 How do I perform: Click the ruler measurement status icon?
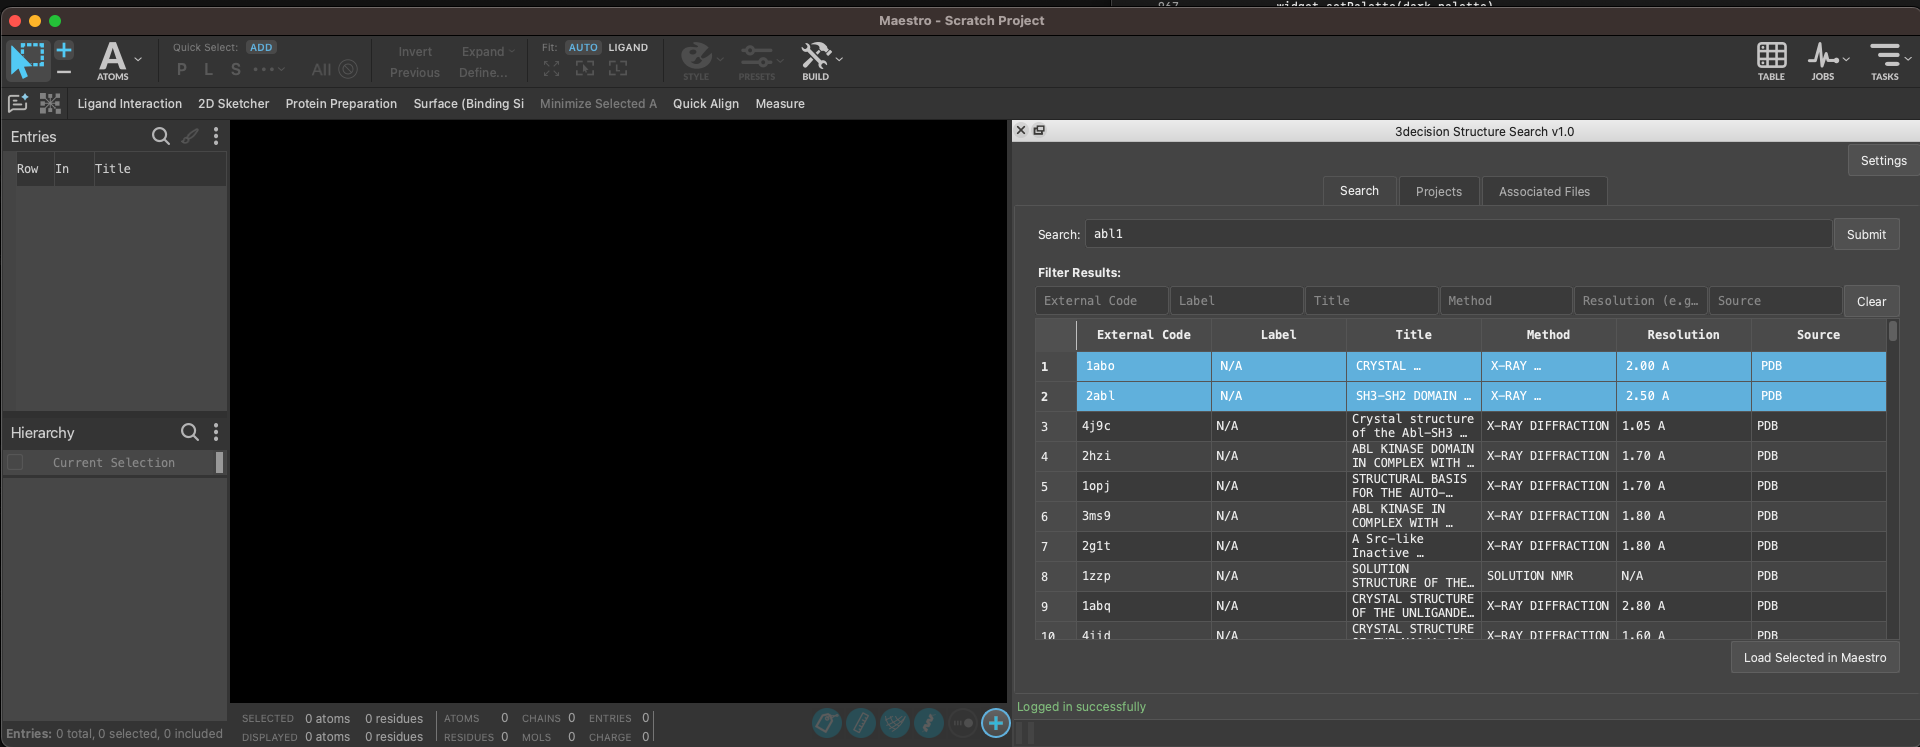[x=861, y=722]
